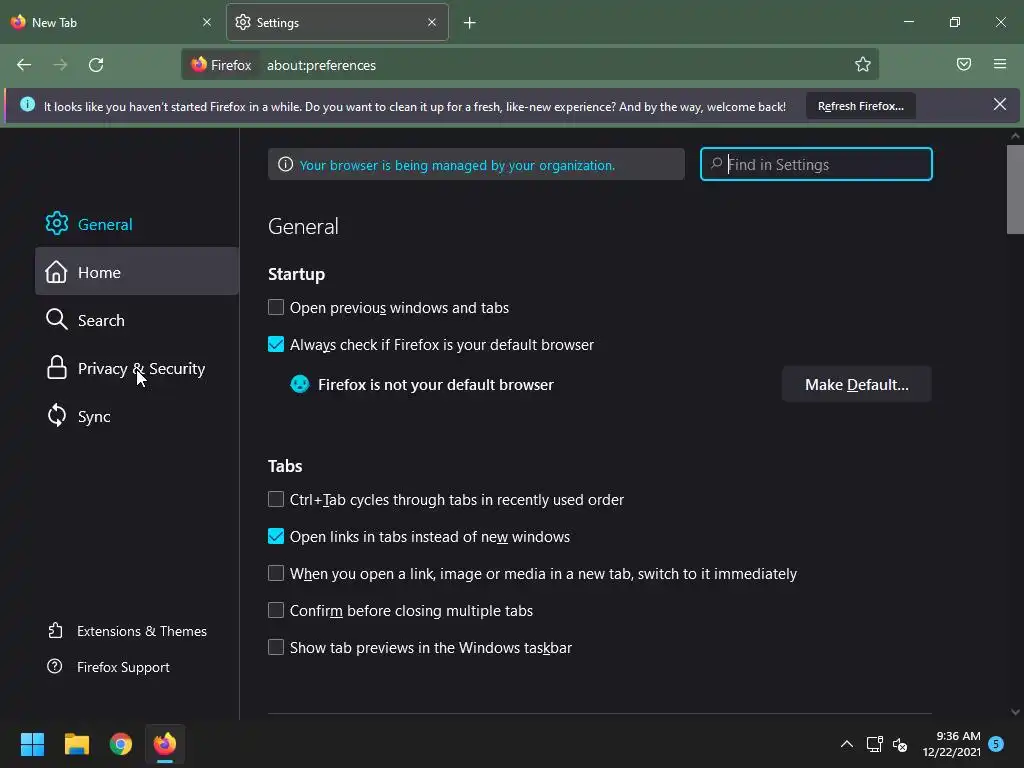Click the Firefox identity icon in the address bar
Viewport: 1024px width, 768px height.
[199, 64]
